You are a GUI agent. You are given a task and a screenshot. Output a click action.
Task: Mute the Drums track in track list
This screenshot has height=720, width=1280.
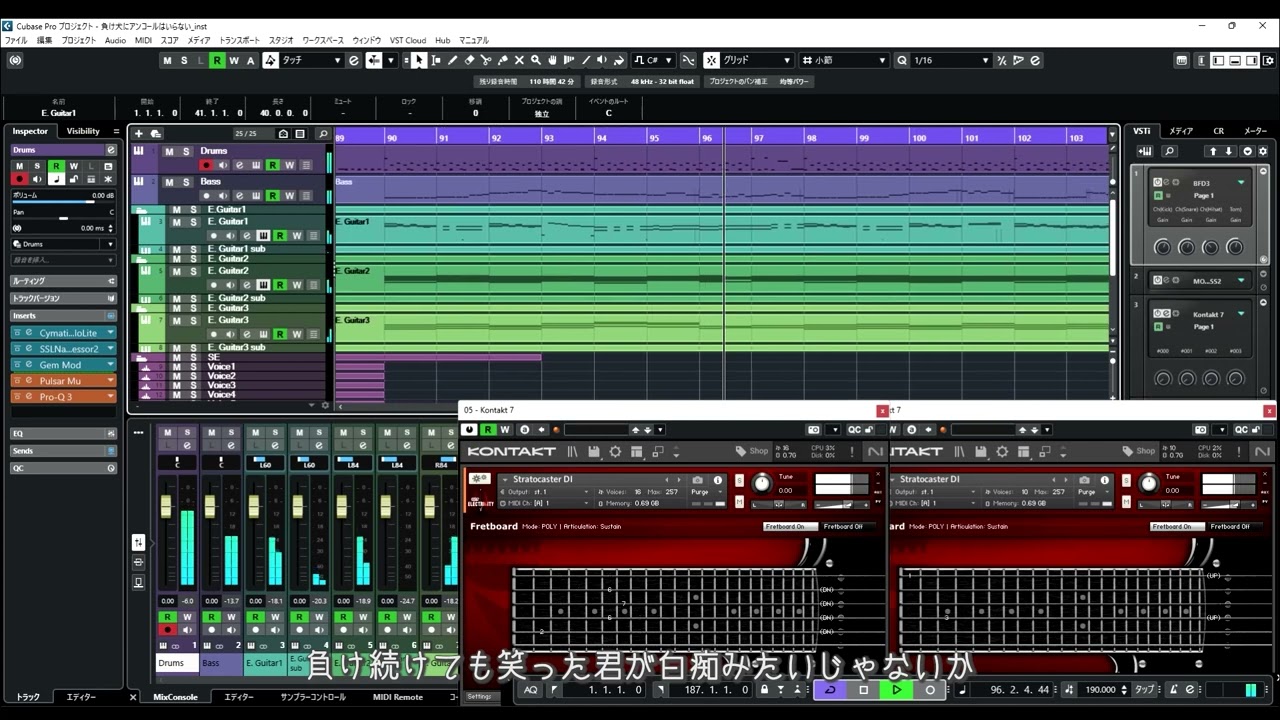coord(169,152)
